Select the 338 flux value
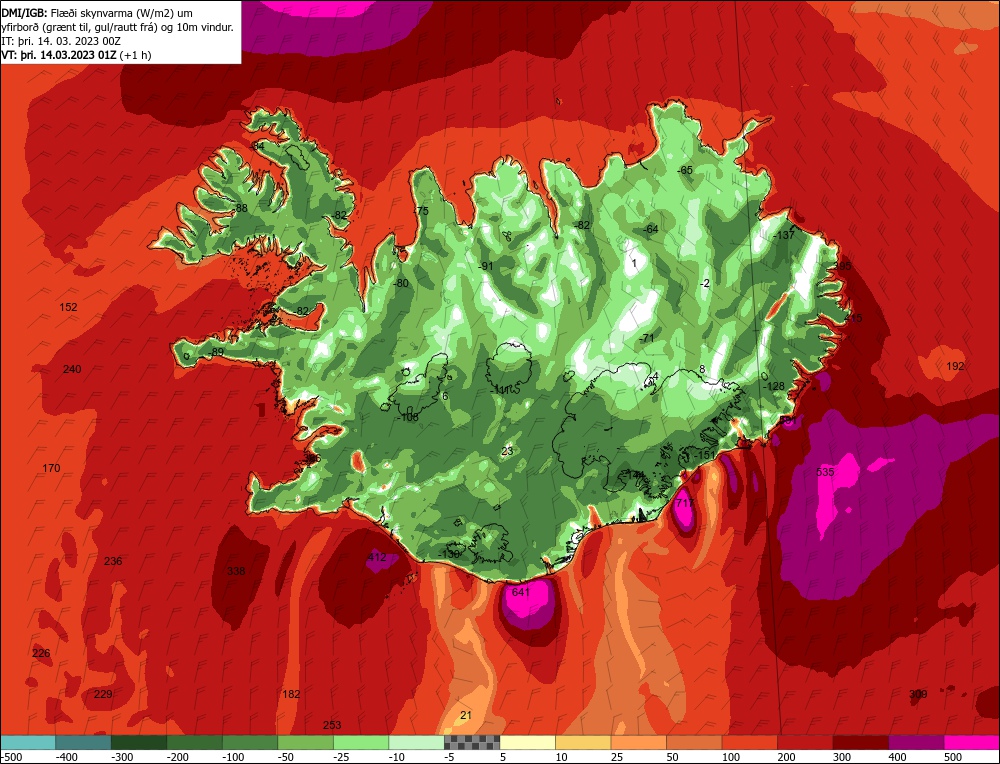 [x=236, y=571]
